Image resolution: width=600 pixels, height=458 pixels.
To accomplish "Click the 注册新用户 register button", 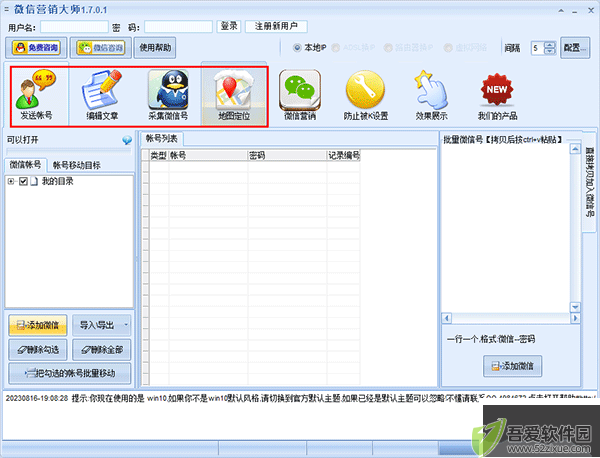I will 276,26.
